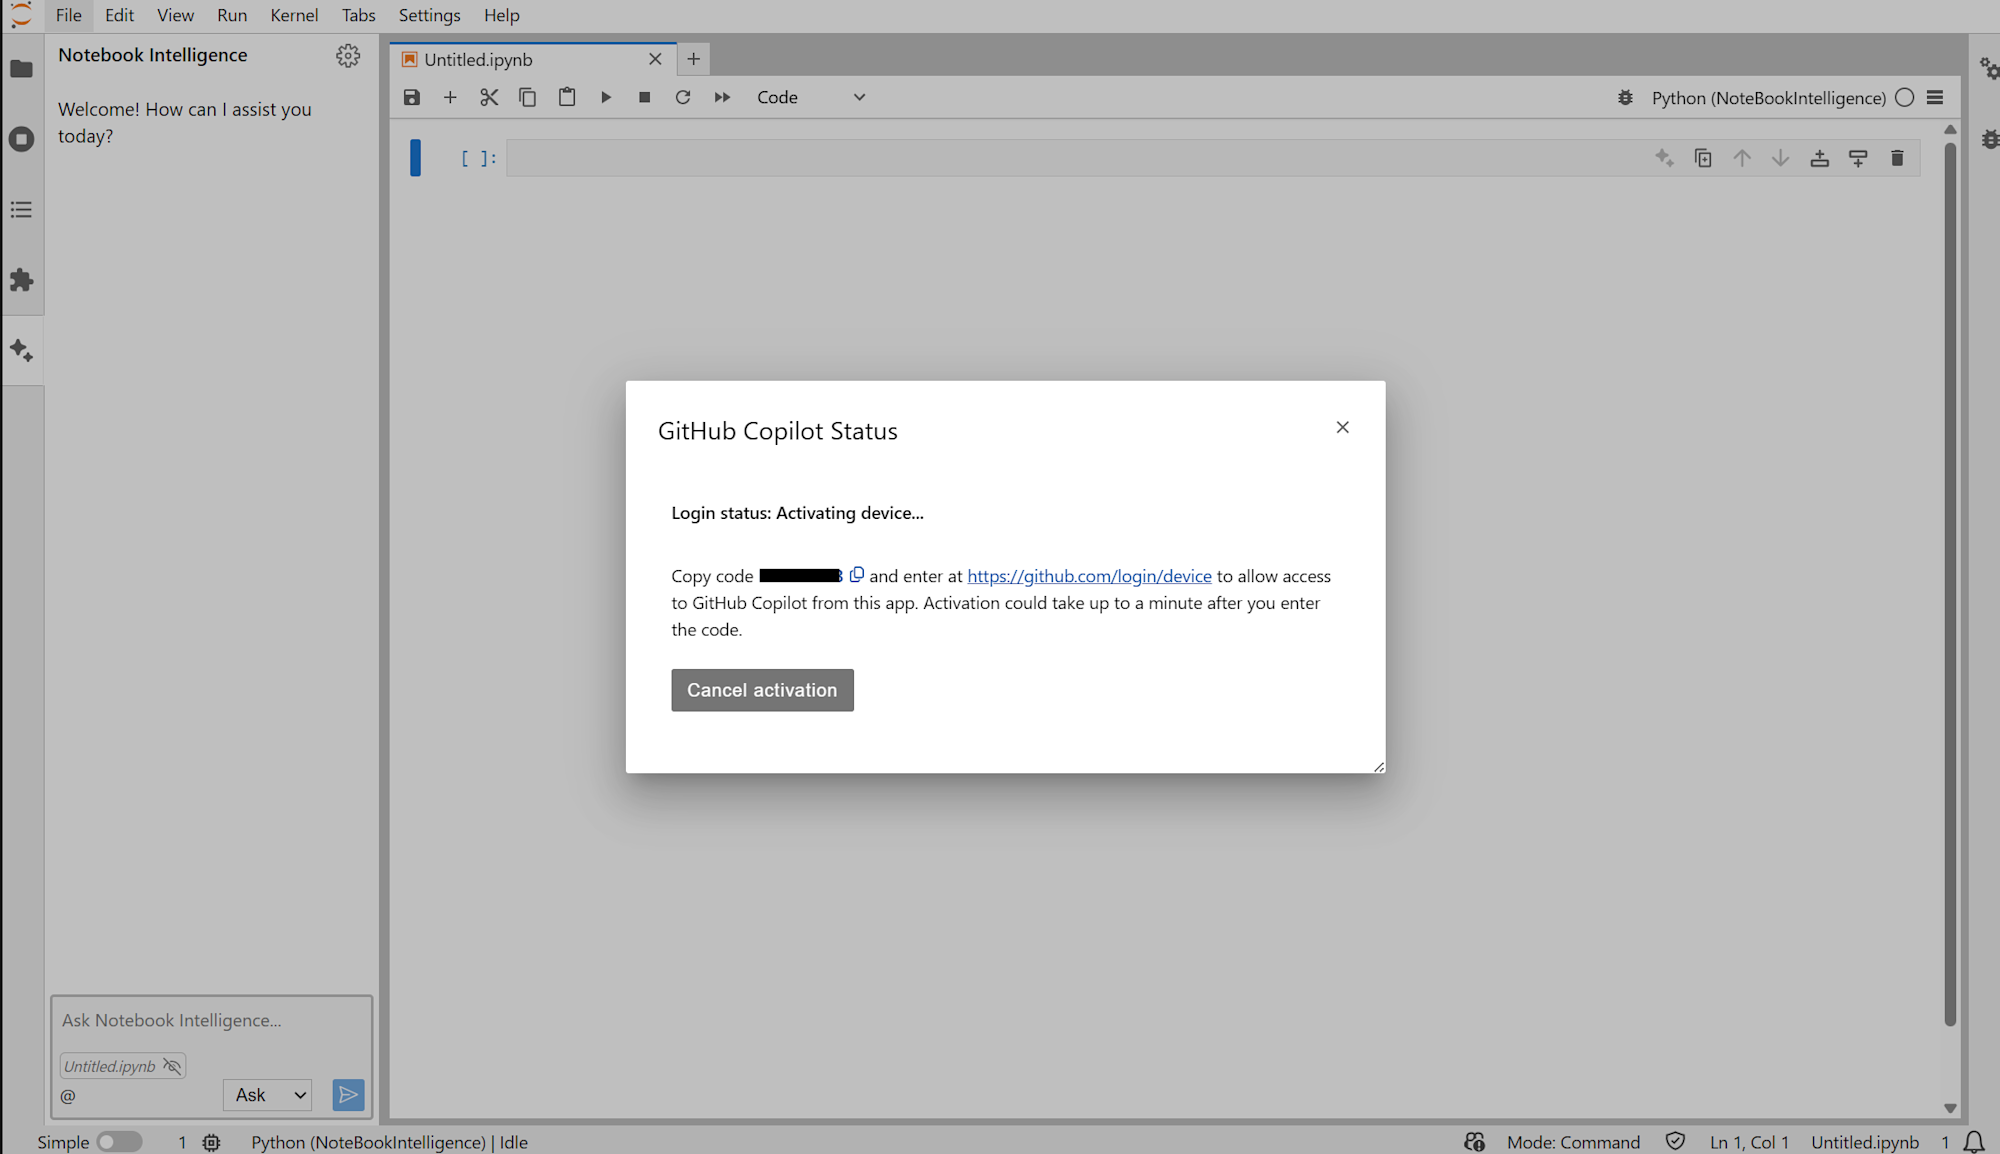Viewport: 2000px width, 1154px height.
Task: Open the Help menu
Action: tap(502, 15)
